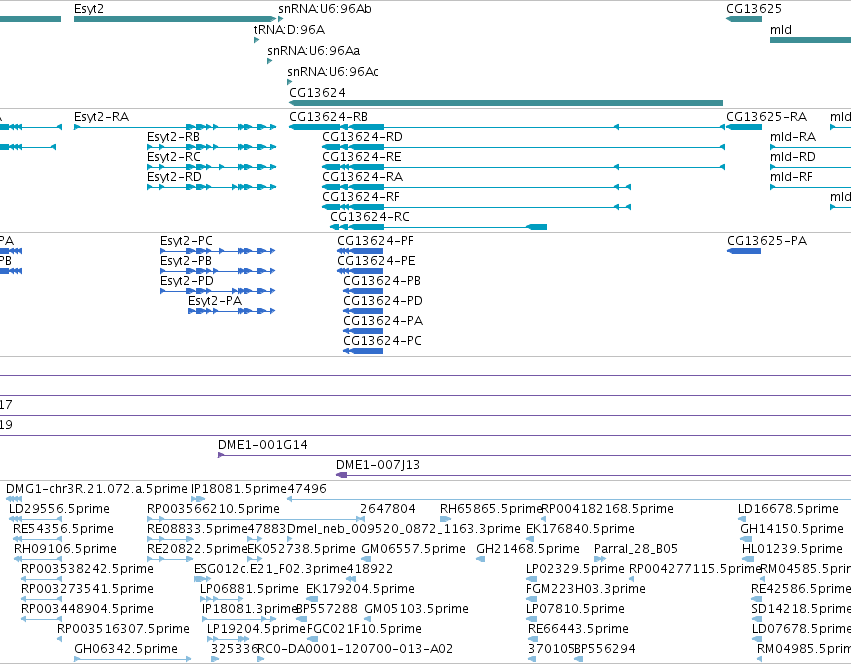Select transcript mld-RD

click(x=792, y=157)
